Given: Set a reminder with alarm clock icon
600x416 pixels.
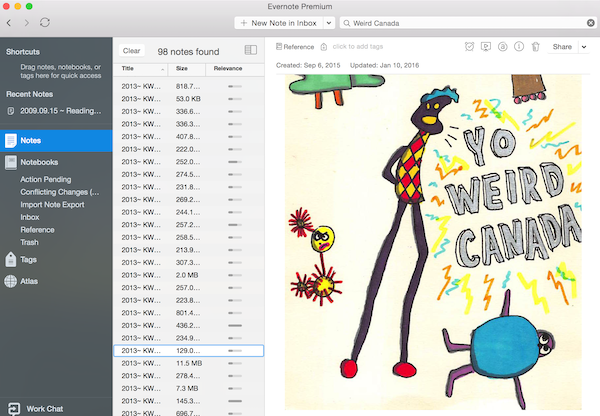Looking at the screenshot, I should click(x=470, y=47).
